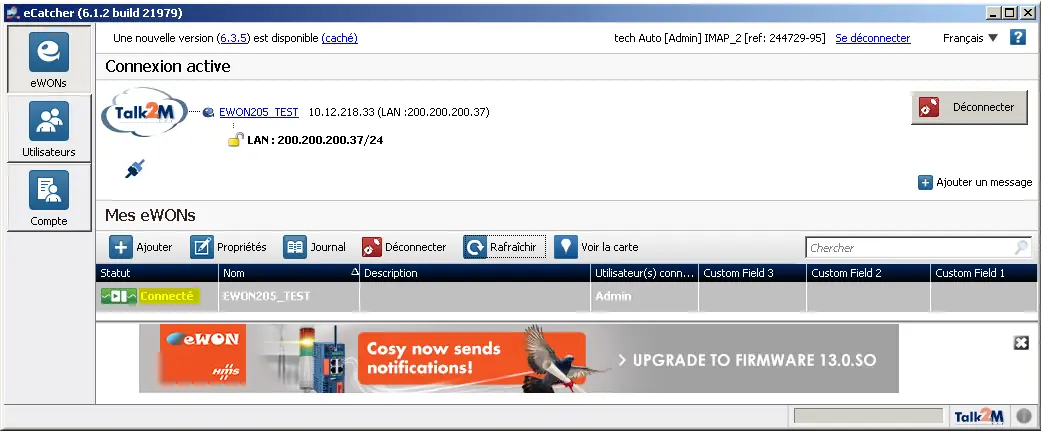Click the blue plug connection icon
The height and width of the screenshot is (431, 1041).
(x=135, y=168)
